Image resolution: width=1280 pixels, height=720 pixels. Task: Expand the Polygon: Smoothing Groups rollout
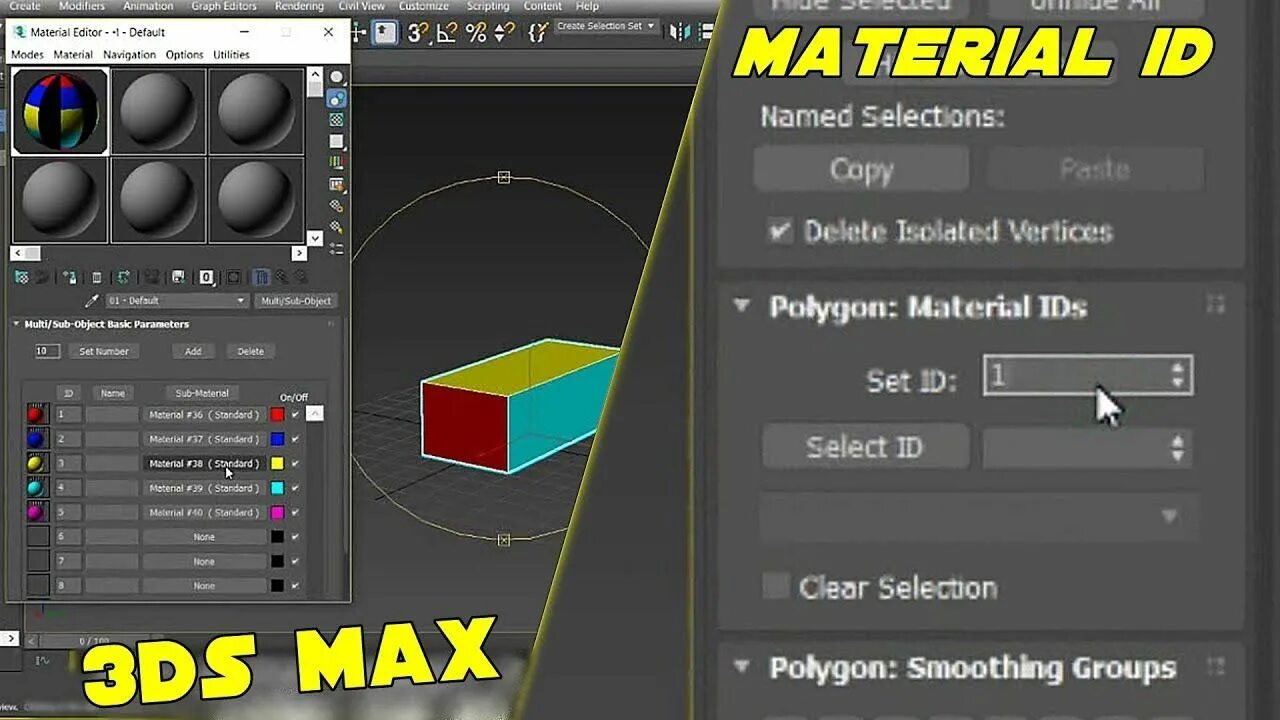pyautogui.click(x=741, y=665)
